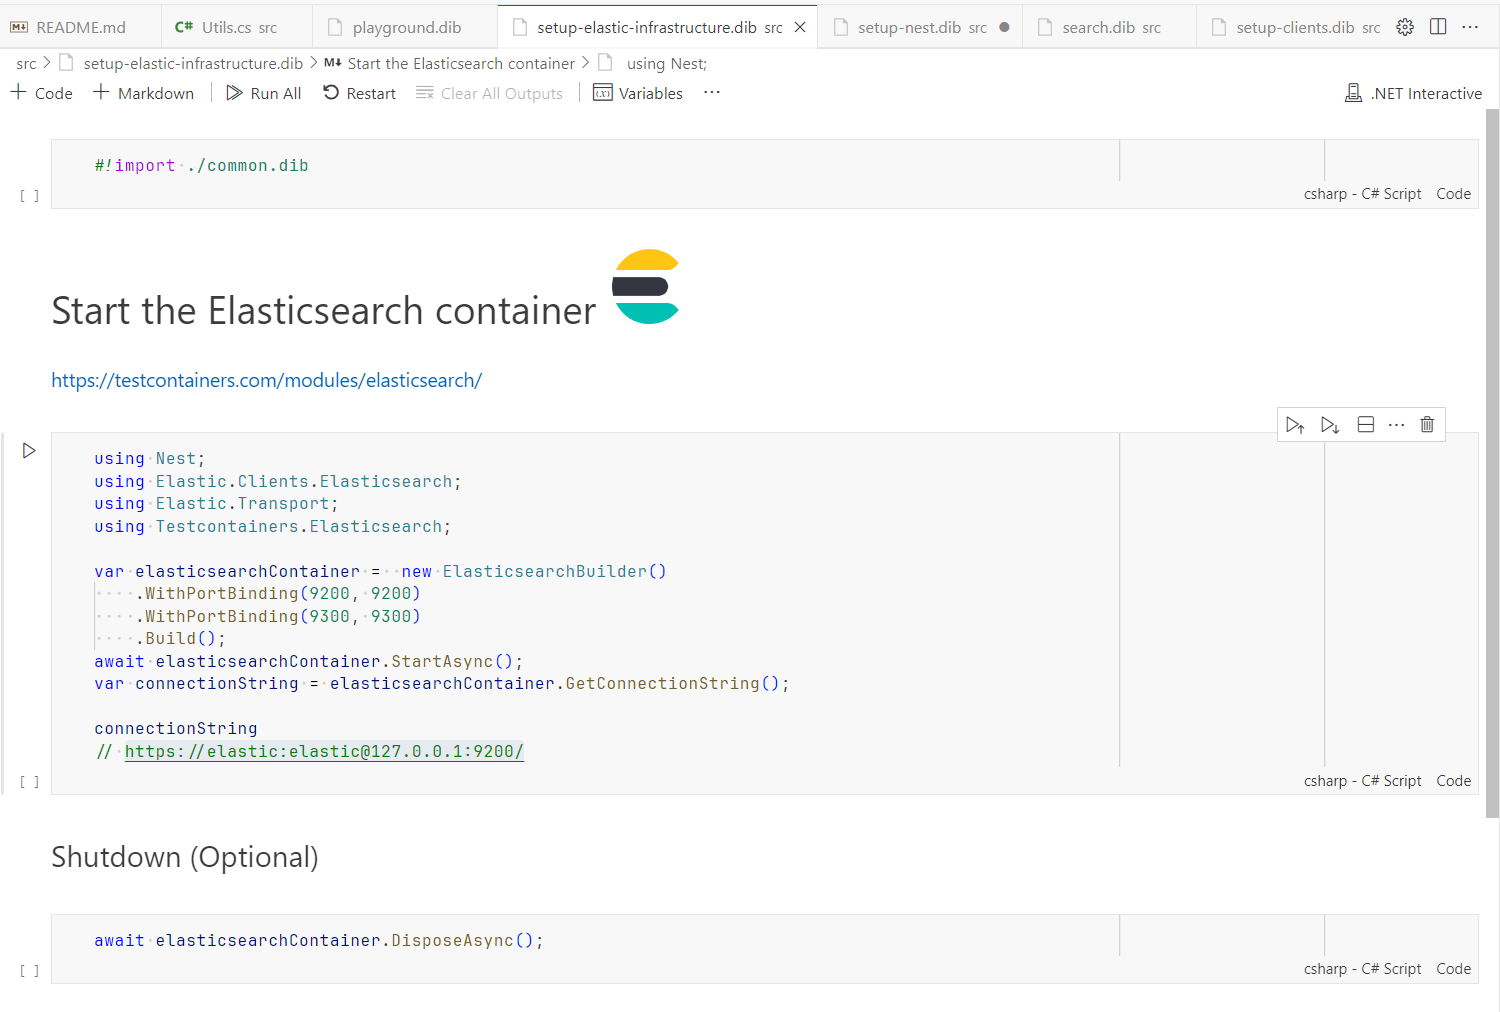Restart the notebook kernel

[x=360, y=93]
